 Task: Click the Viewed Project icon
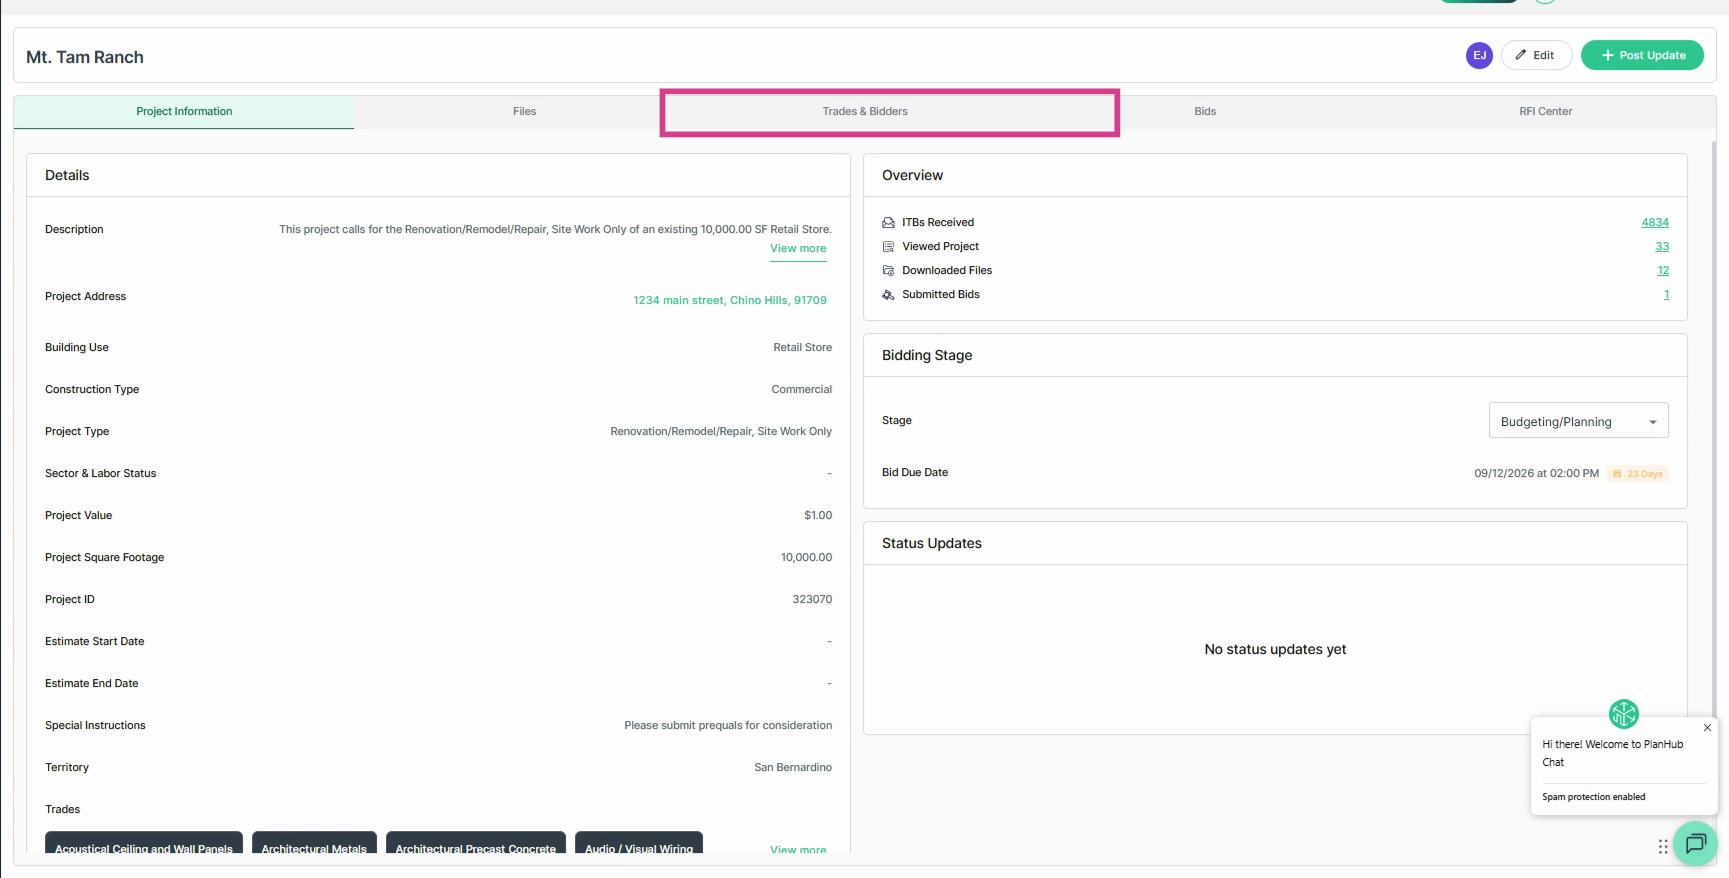(x=888, y=247)
